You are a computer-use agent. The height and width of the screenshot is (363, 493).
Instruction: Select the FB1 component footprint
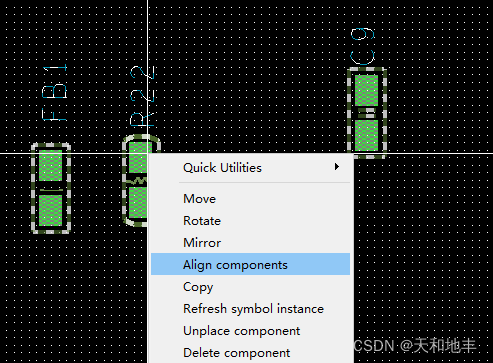click(51, 188)
